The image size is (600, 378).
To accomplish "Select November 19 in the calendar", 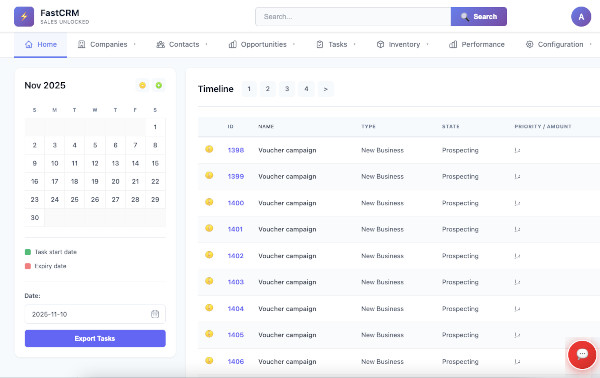I will (x=95, y=181).
